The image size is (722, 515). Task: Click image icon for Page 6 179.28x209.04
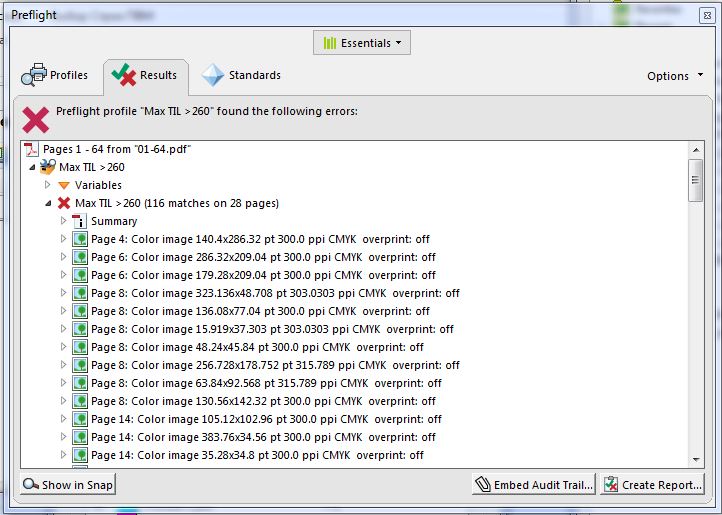coord(80,275)
